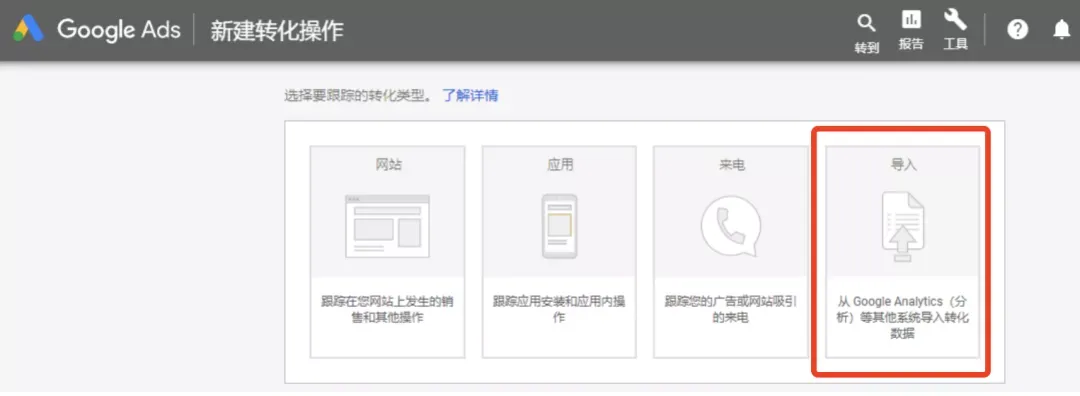Screen dimensions: 1080x396
Task: Follow the 了解详情 learn more link
Action: pos(470,96)
